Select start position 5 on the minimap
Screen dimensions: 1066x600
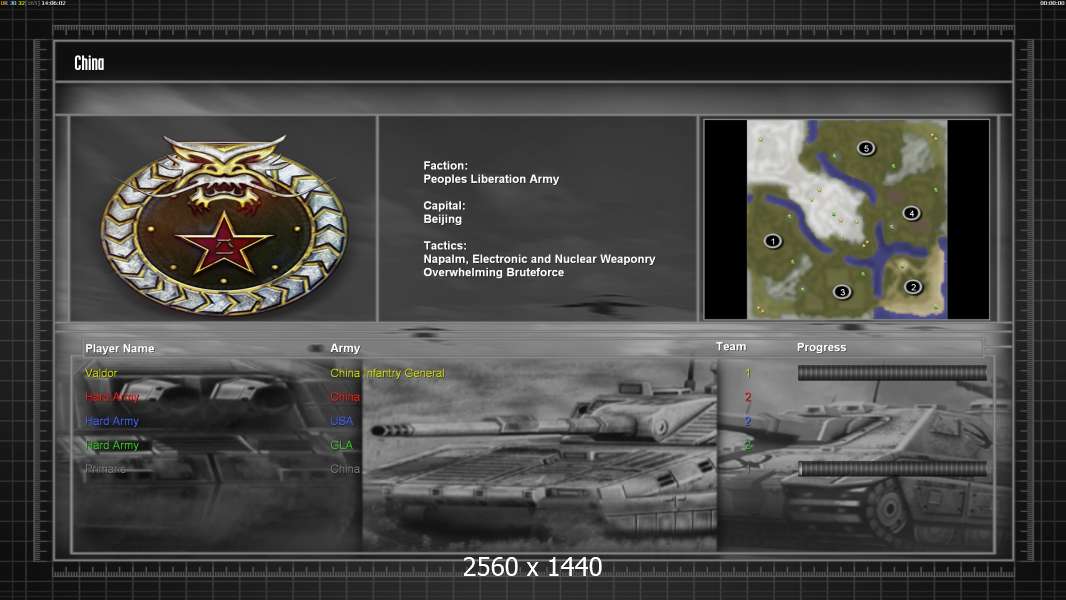point(865,148)
